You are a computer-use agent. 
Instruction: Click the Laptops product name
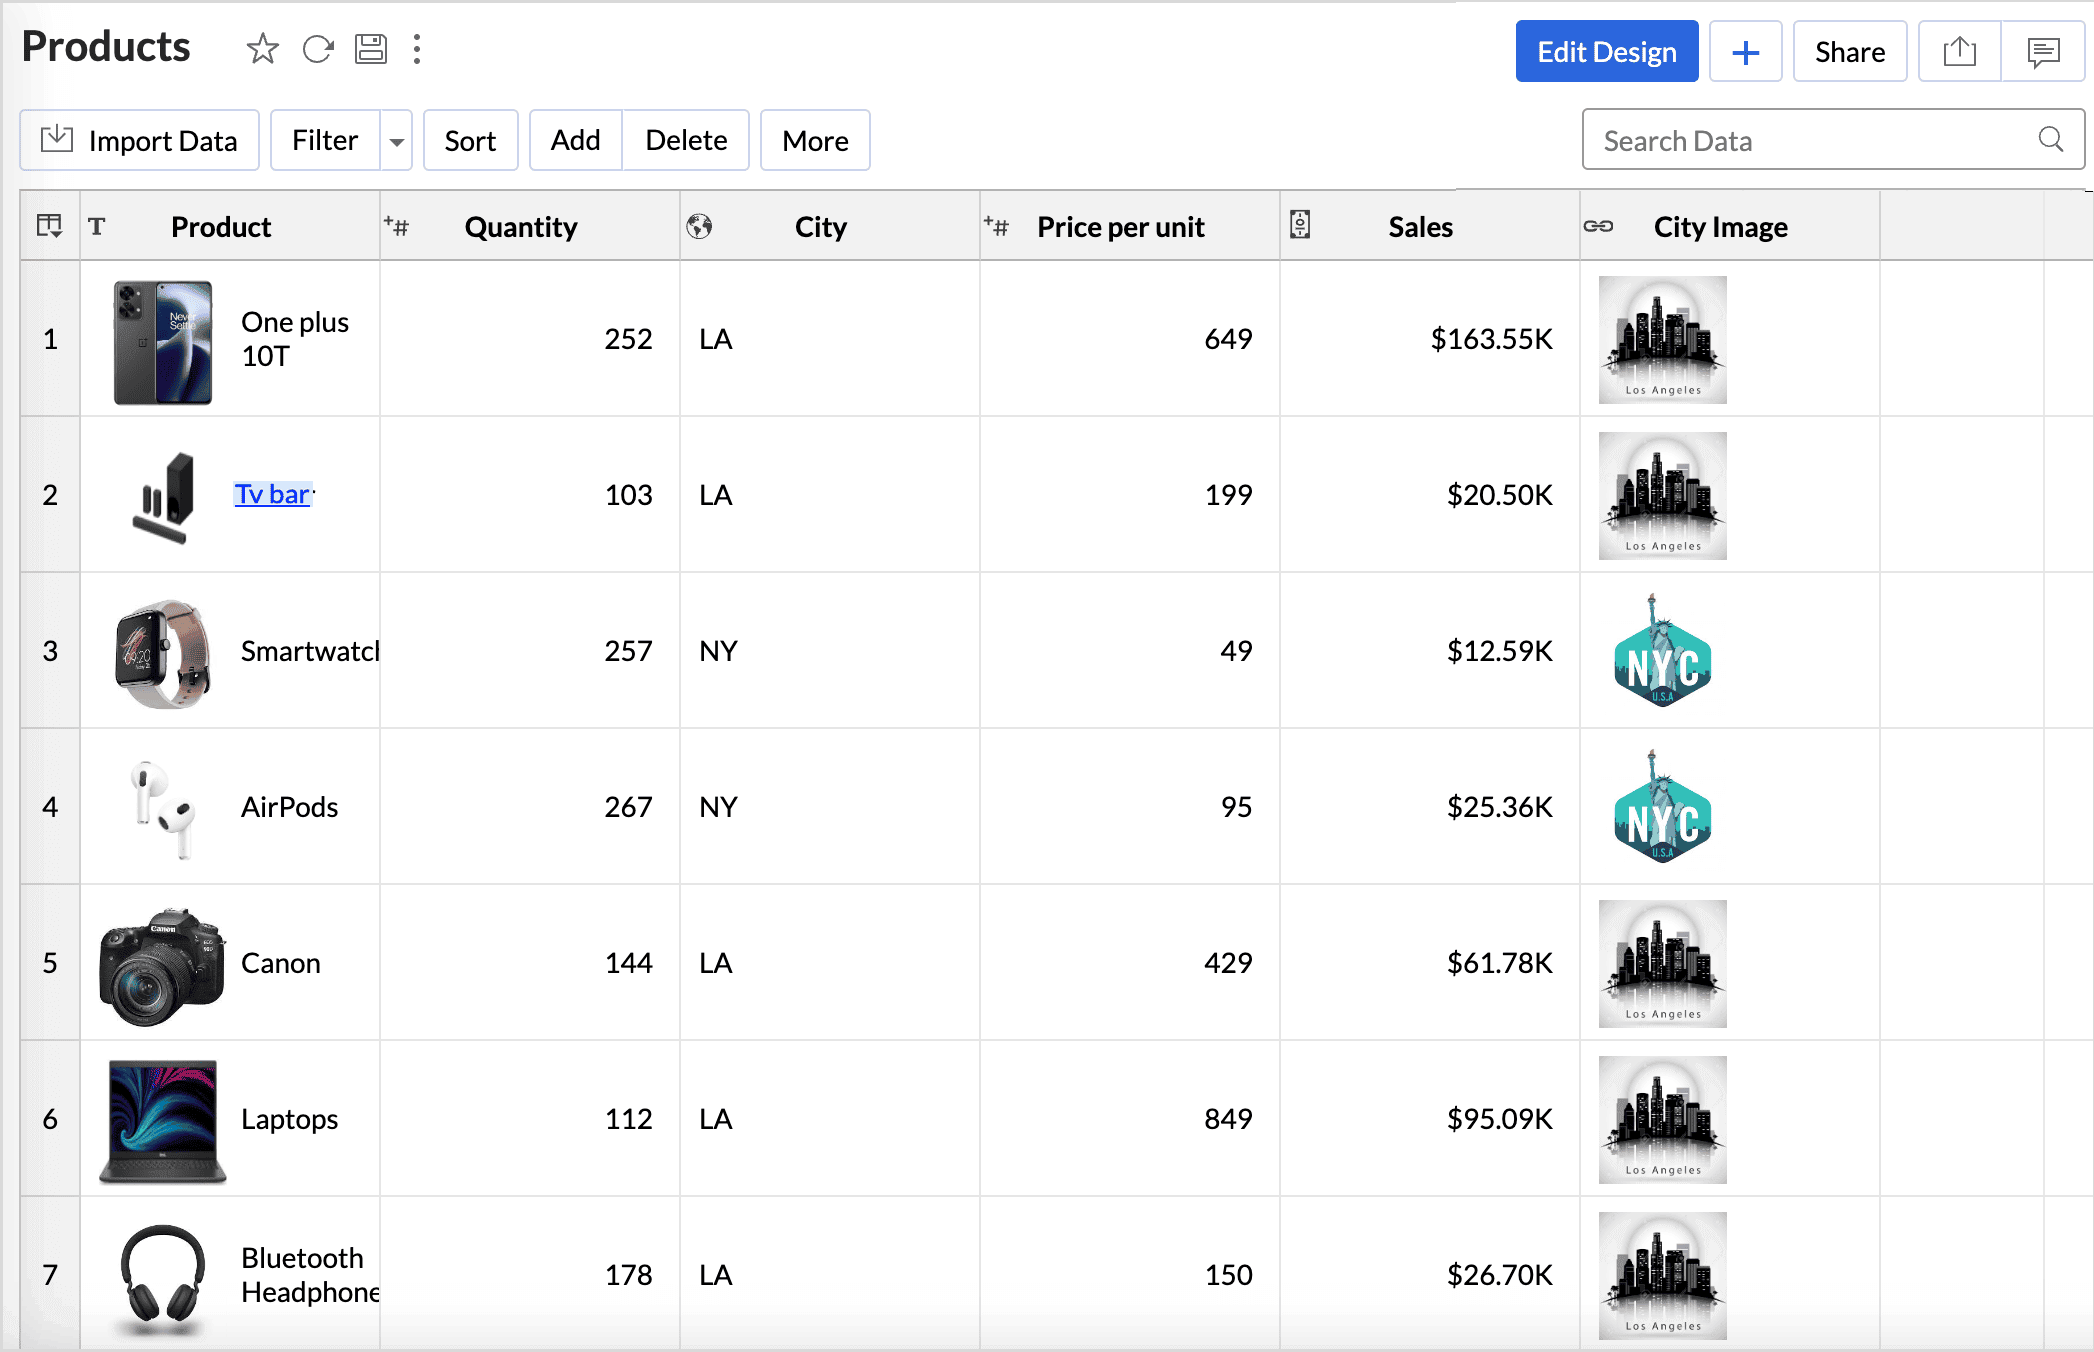coord(290,1119)
